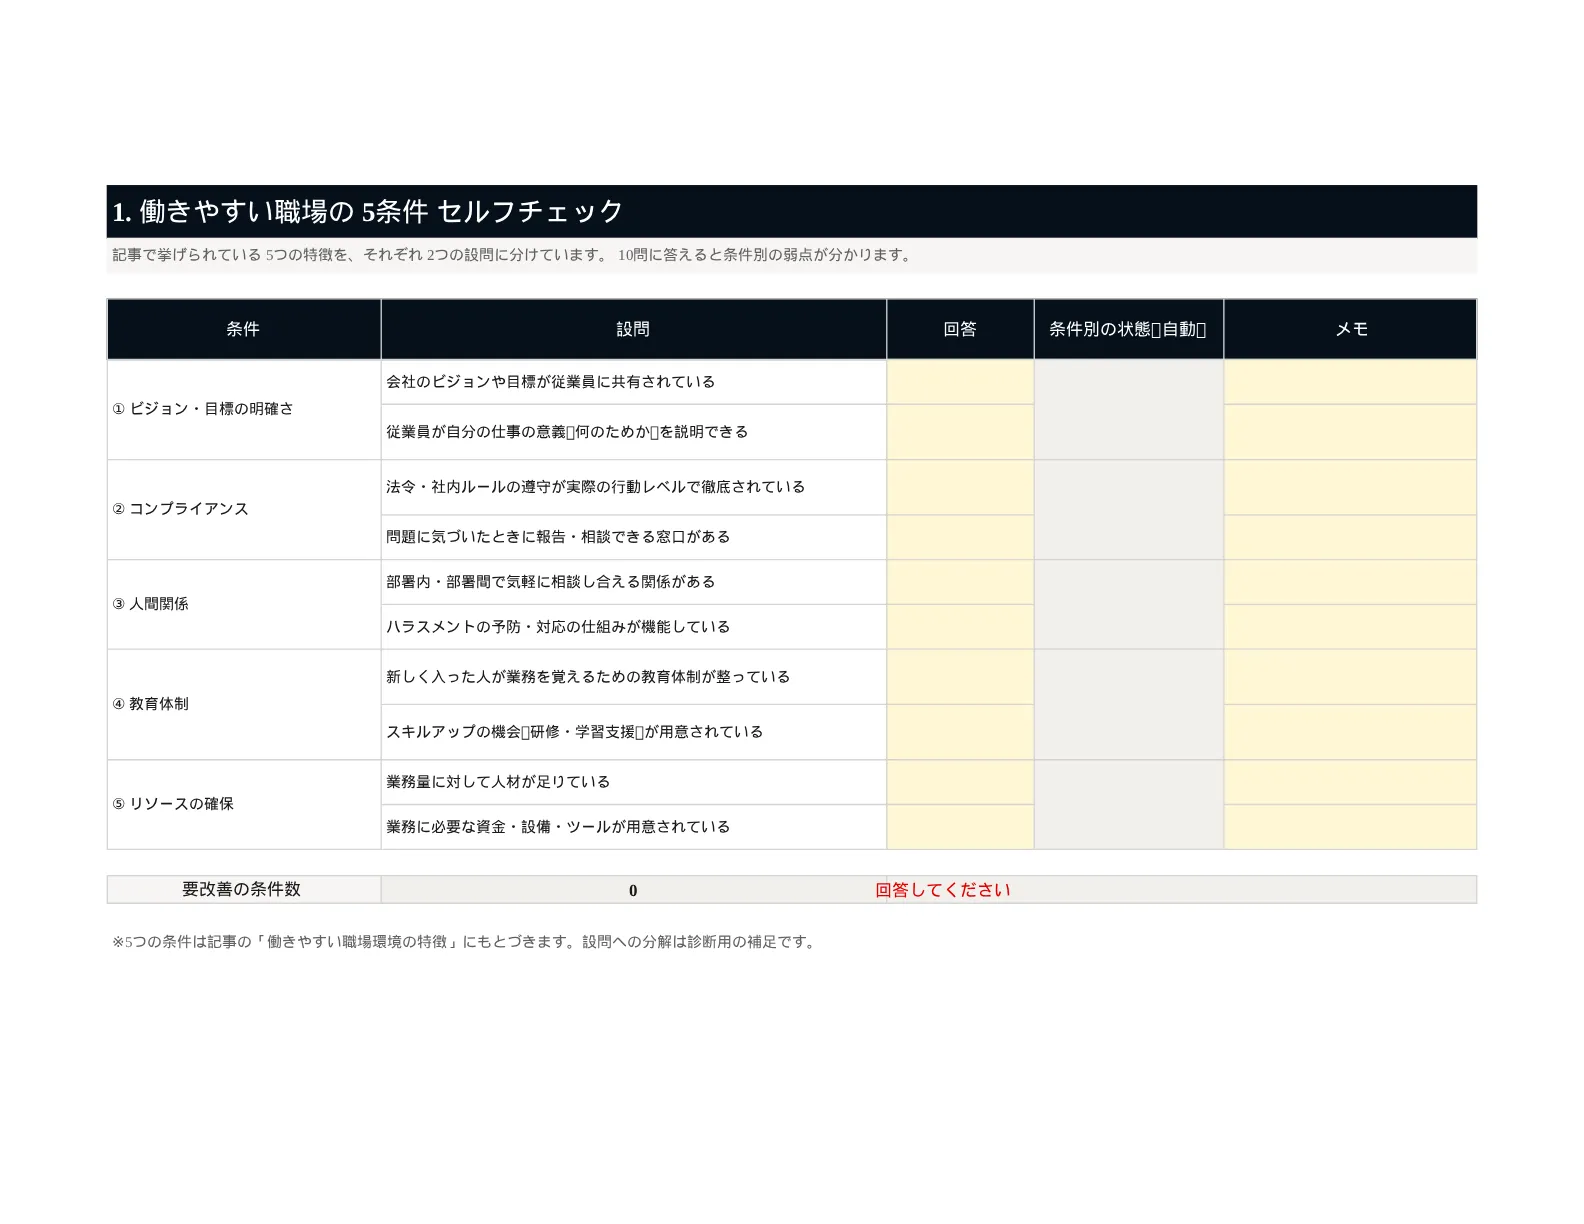Viewport: 1584px width, 1224px height.
Task: Select the ② コンプライアンス condition cell
Action: (x=244, y=510)
